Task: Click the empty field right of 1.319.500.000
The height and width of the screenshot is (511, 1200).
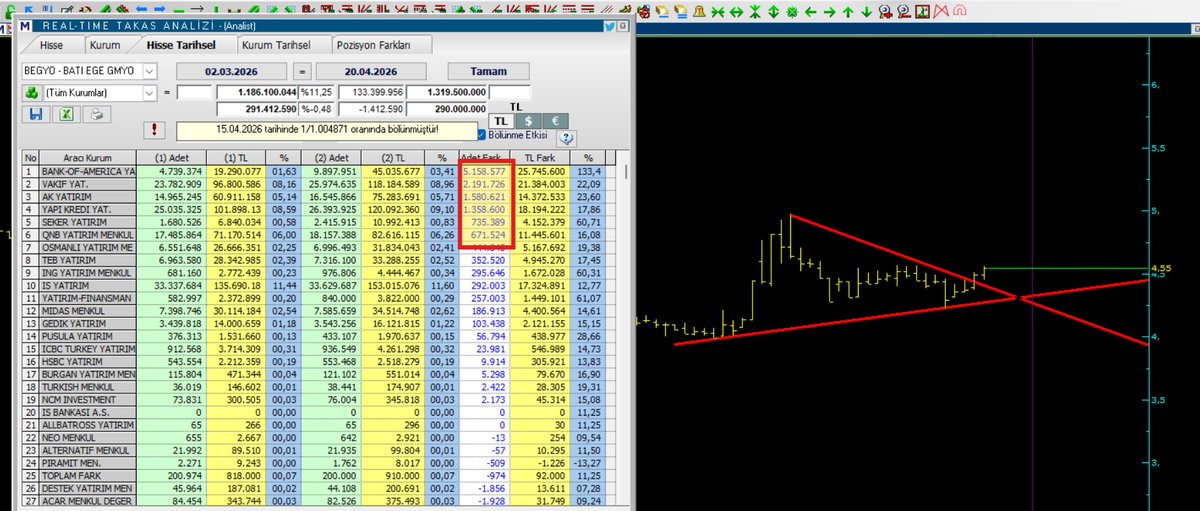Action: 510,93
